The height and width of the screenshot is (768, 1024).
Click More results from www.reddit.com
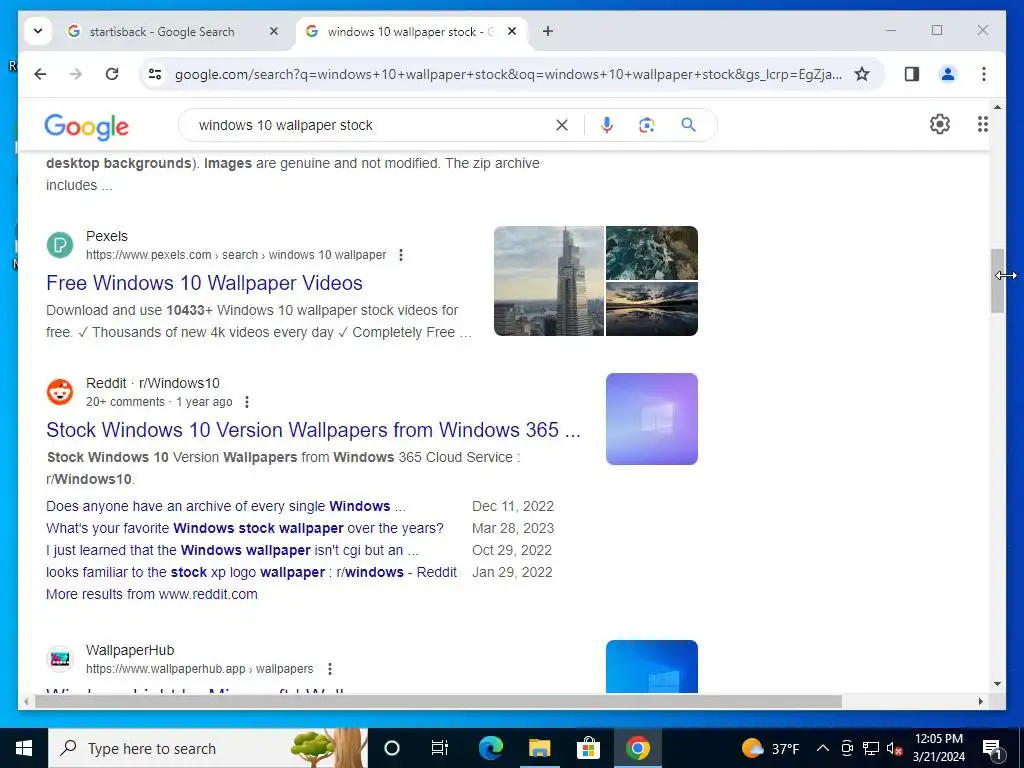point(152,594)
